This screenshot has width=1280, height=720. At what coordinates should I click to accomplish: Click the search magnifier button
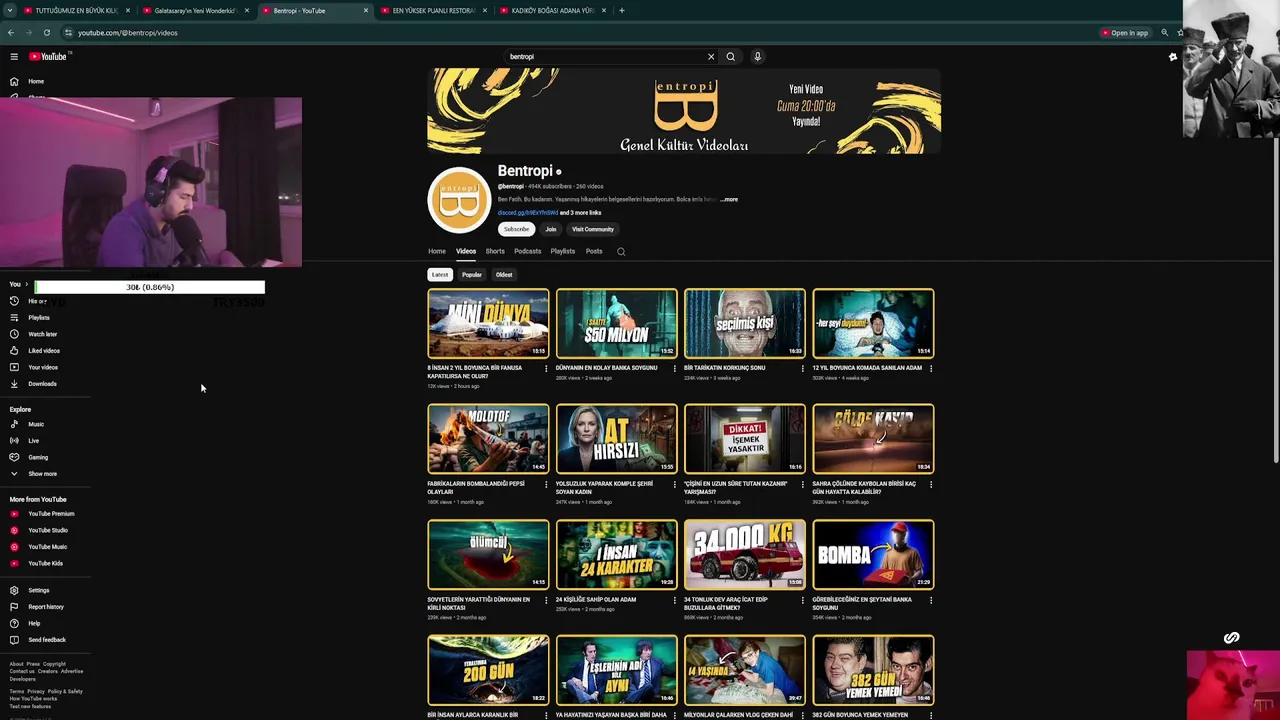click(x=730, y=57)
